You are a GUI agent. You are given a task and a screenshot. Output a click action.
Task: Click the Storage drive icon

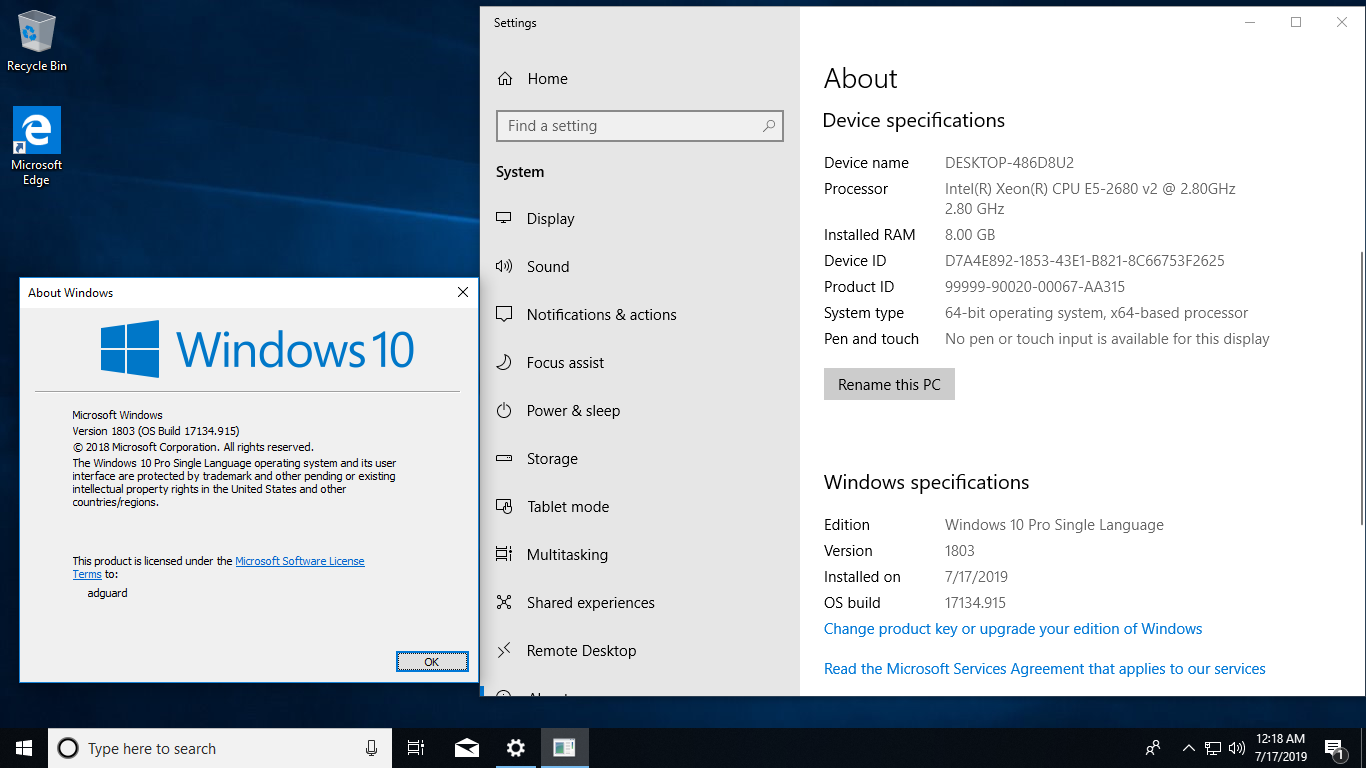click(x=505, y=459)
